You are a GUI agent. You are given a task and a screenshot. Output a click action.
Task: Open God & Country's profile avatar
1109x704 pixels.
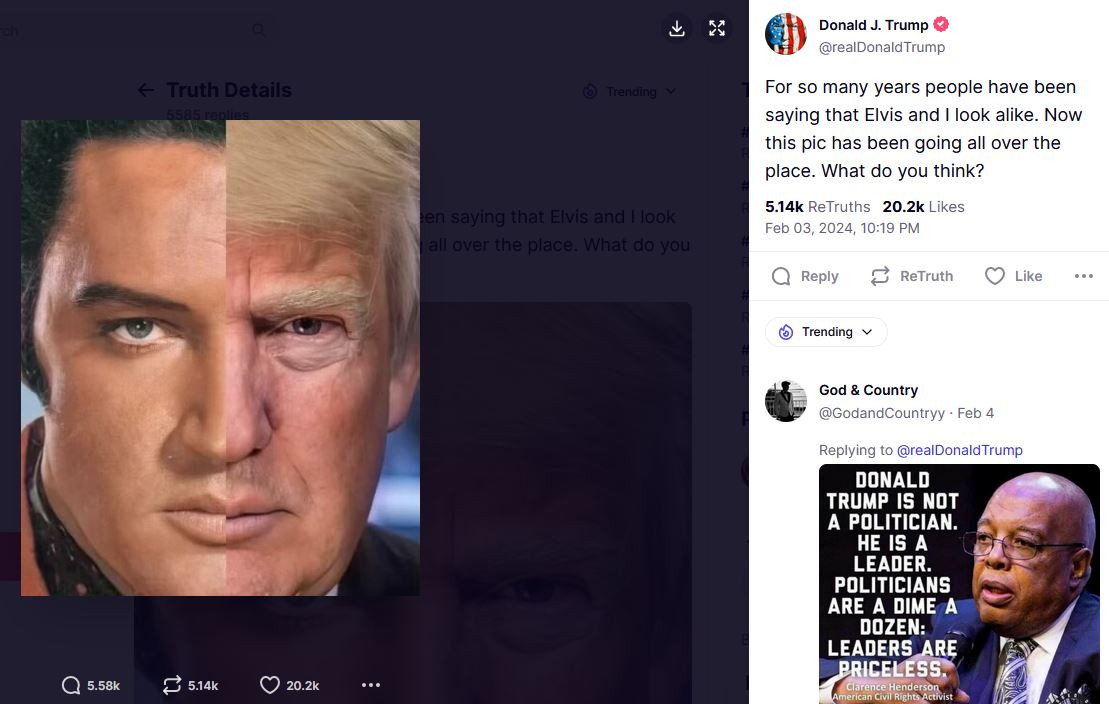point(786,401)
